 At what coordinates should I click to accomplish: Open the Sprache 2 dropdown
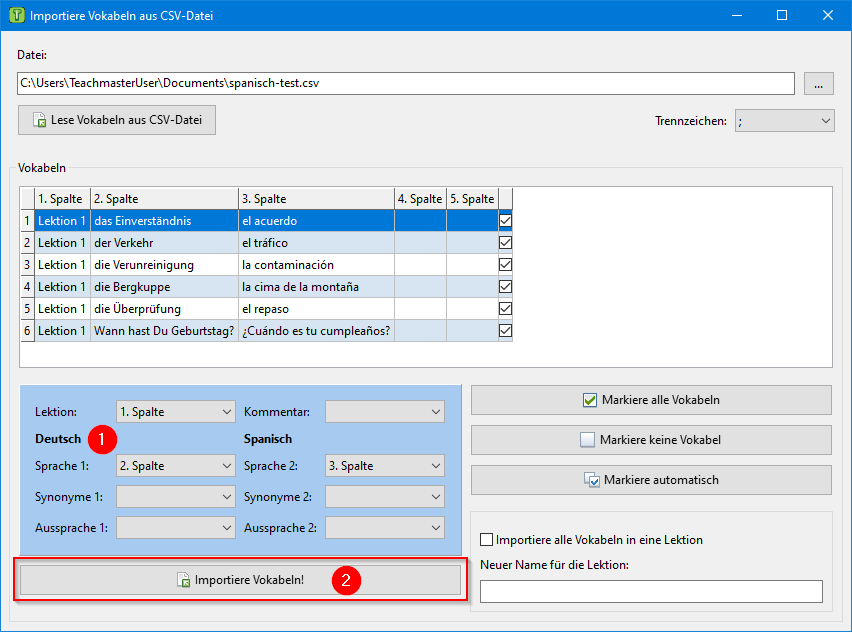click(x=385, y=466)
